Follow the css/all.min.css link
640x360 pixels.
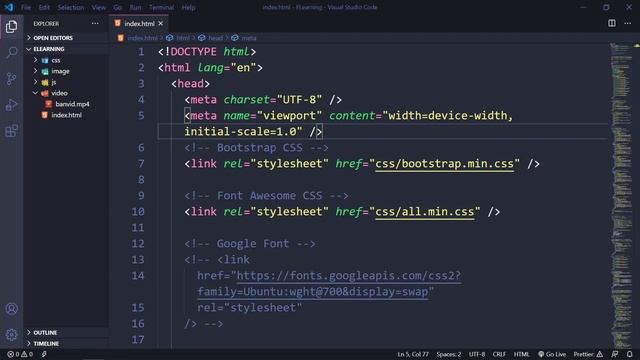[424, 212]
